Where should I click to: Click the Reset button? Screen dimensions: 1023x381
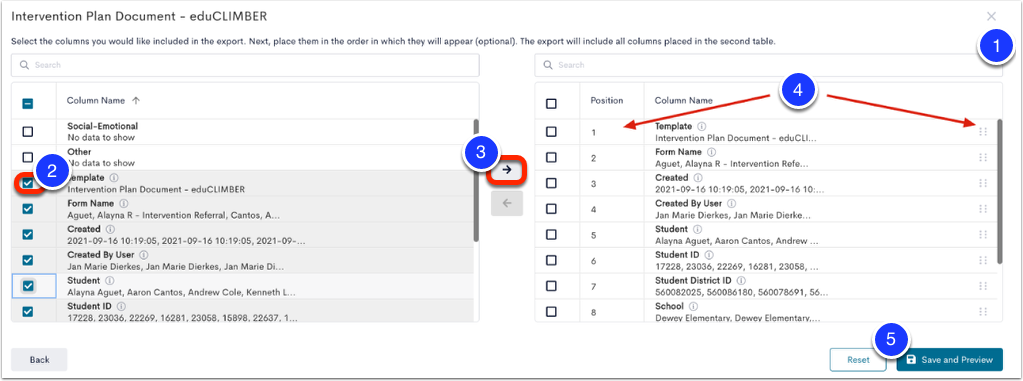[x=858, y=359]
